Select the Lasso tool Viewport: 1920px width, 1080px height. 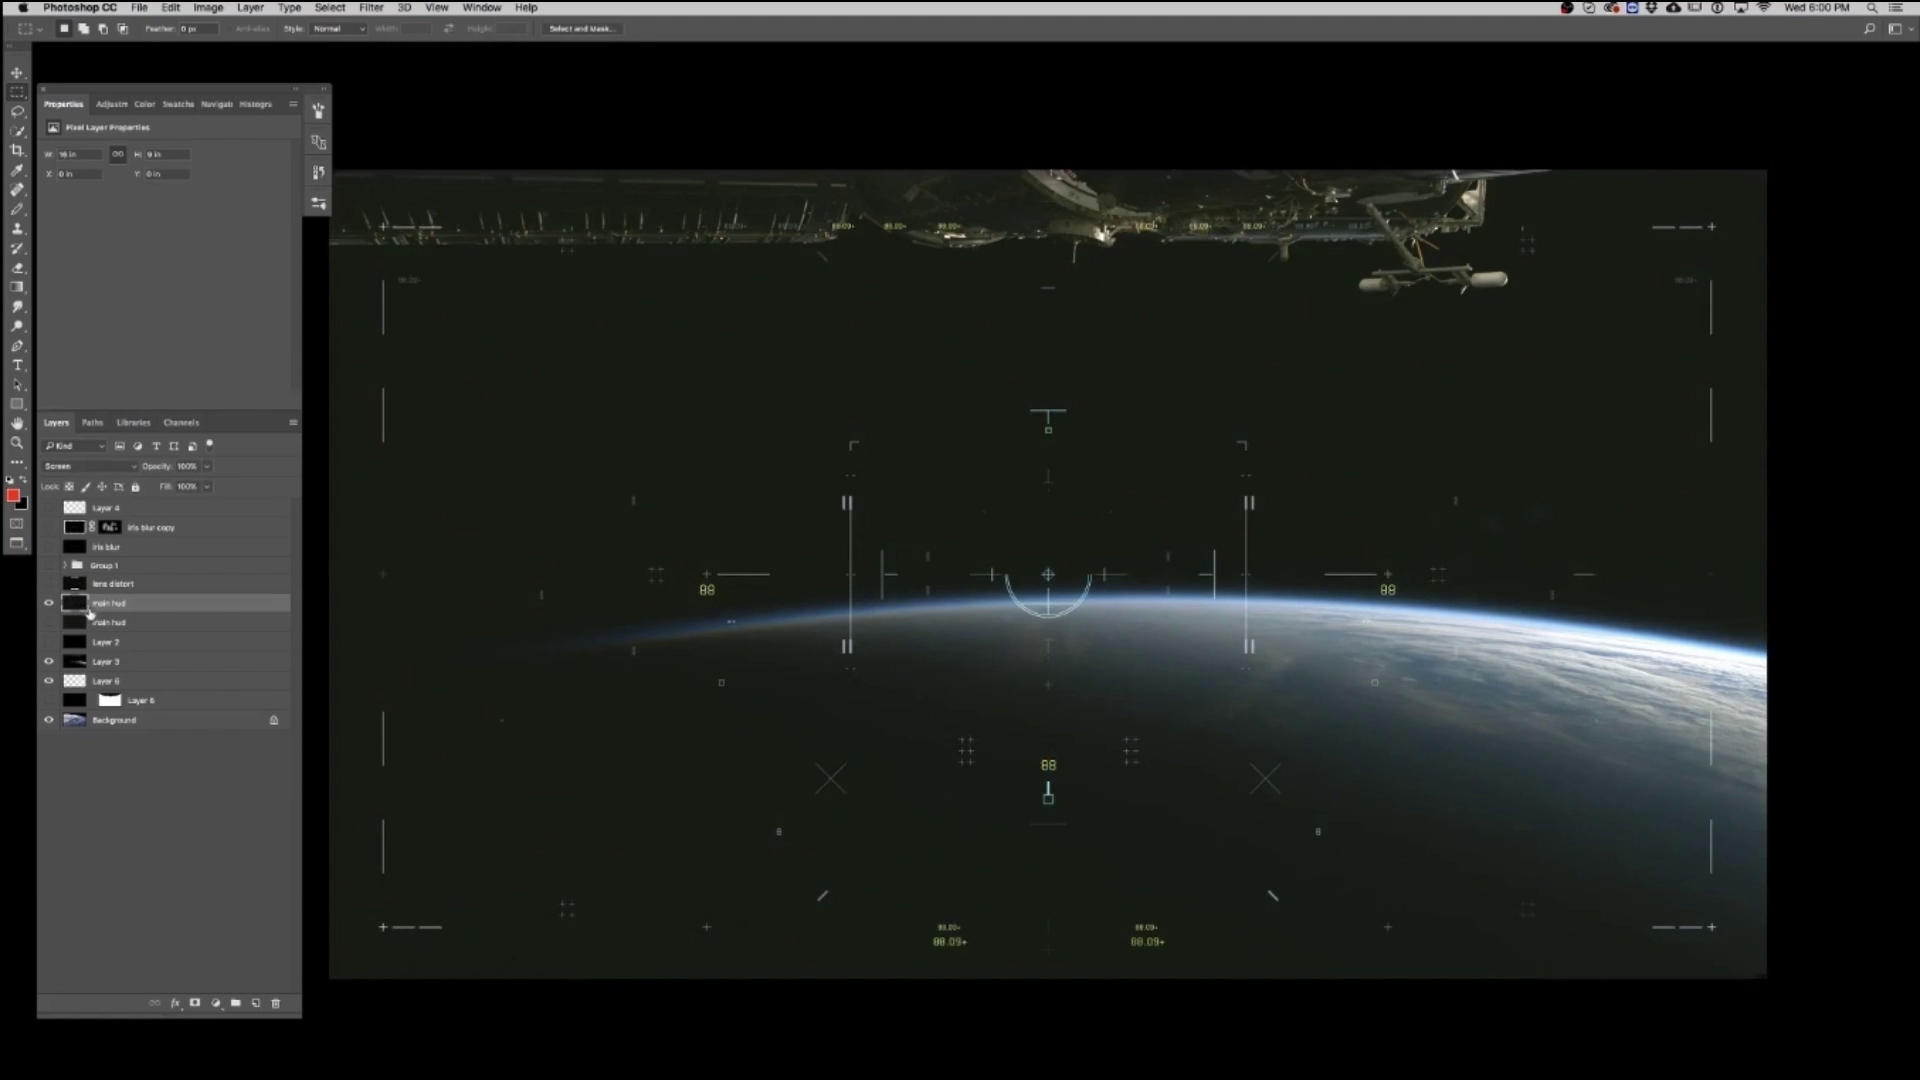(x=17, y=111)
